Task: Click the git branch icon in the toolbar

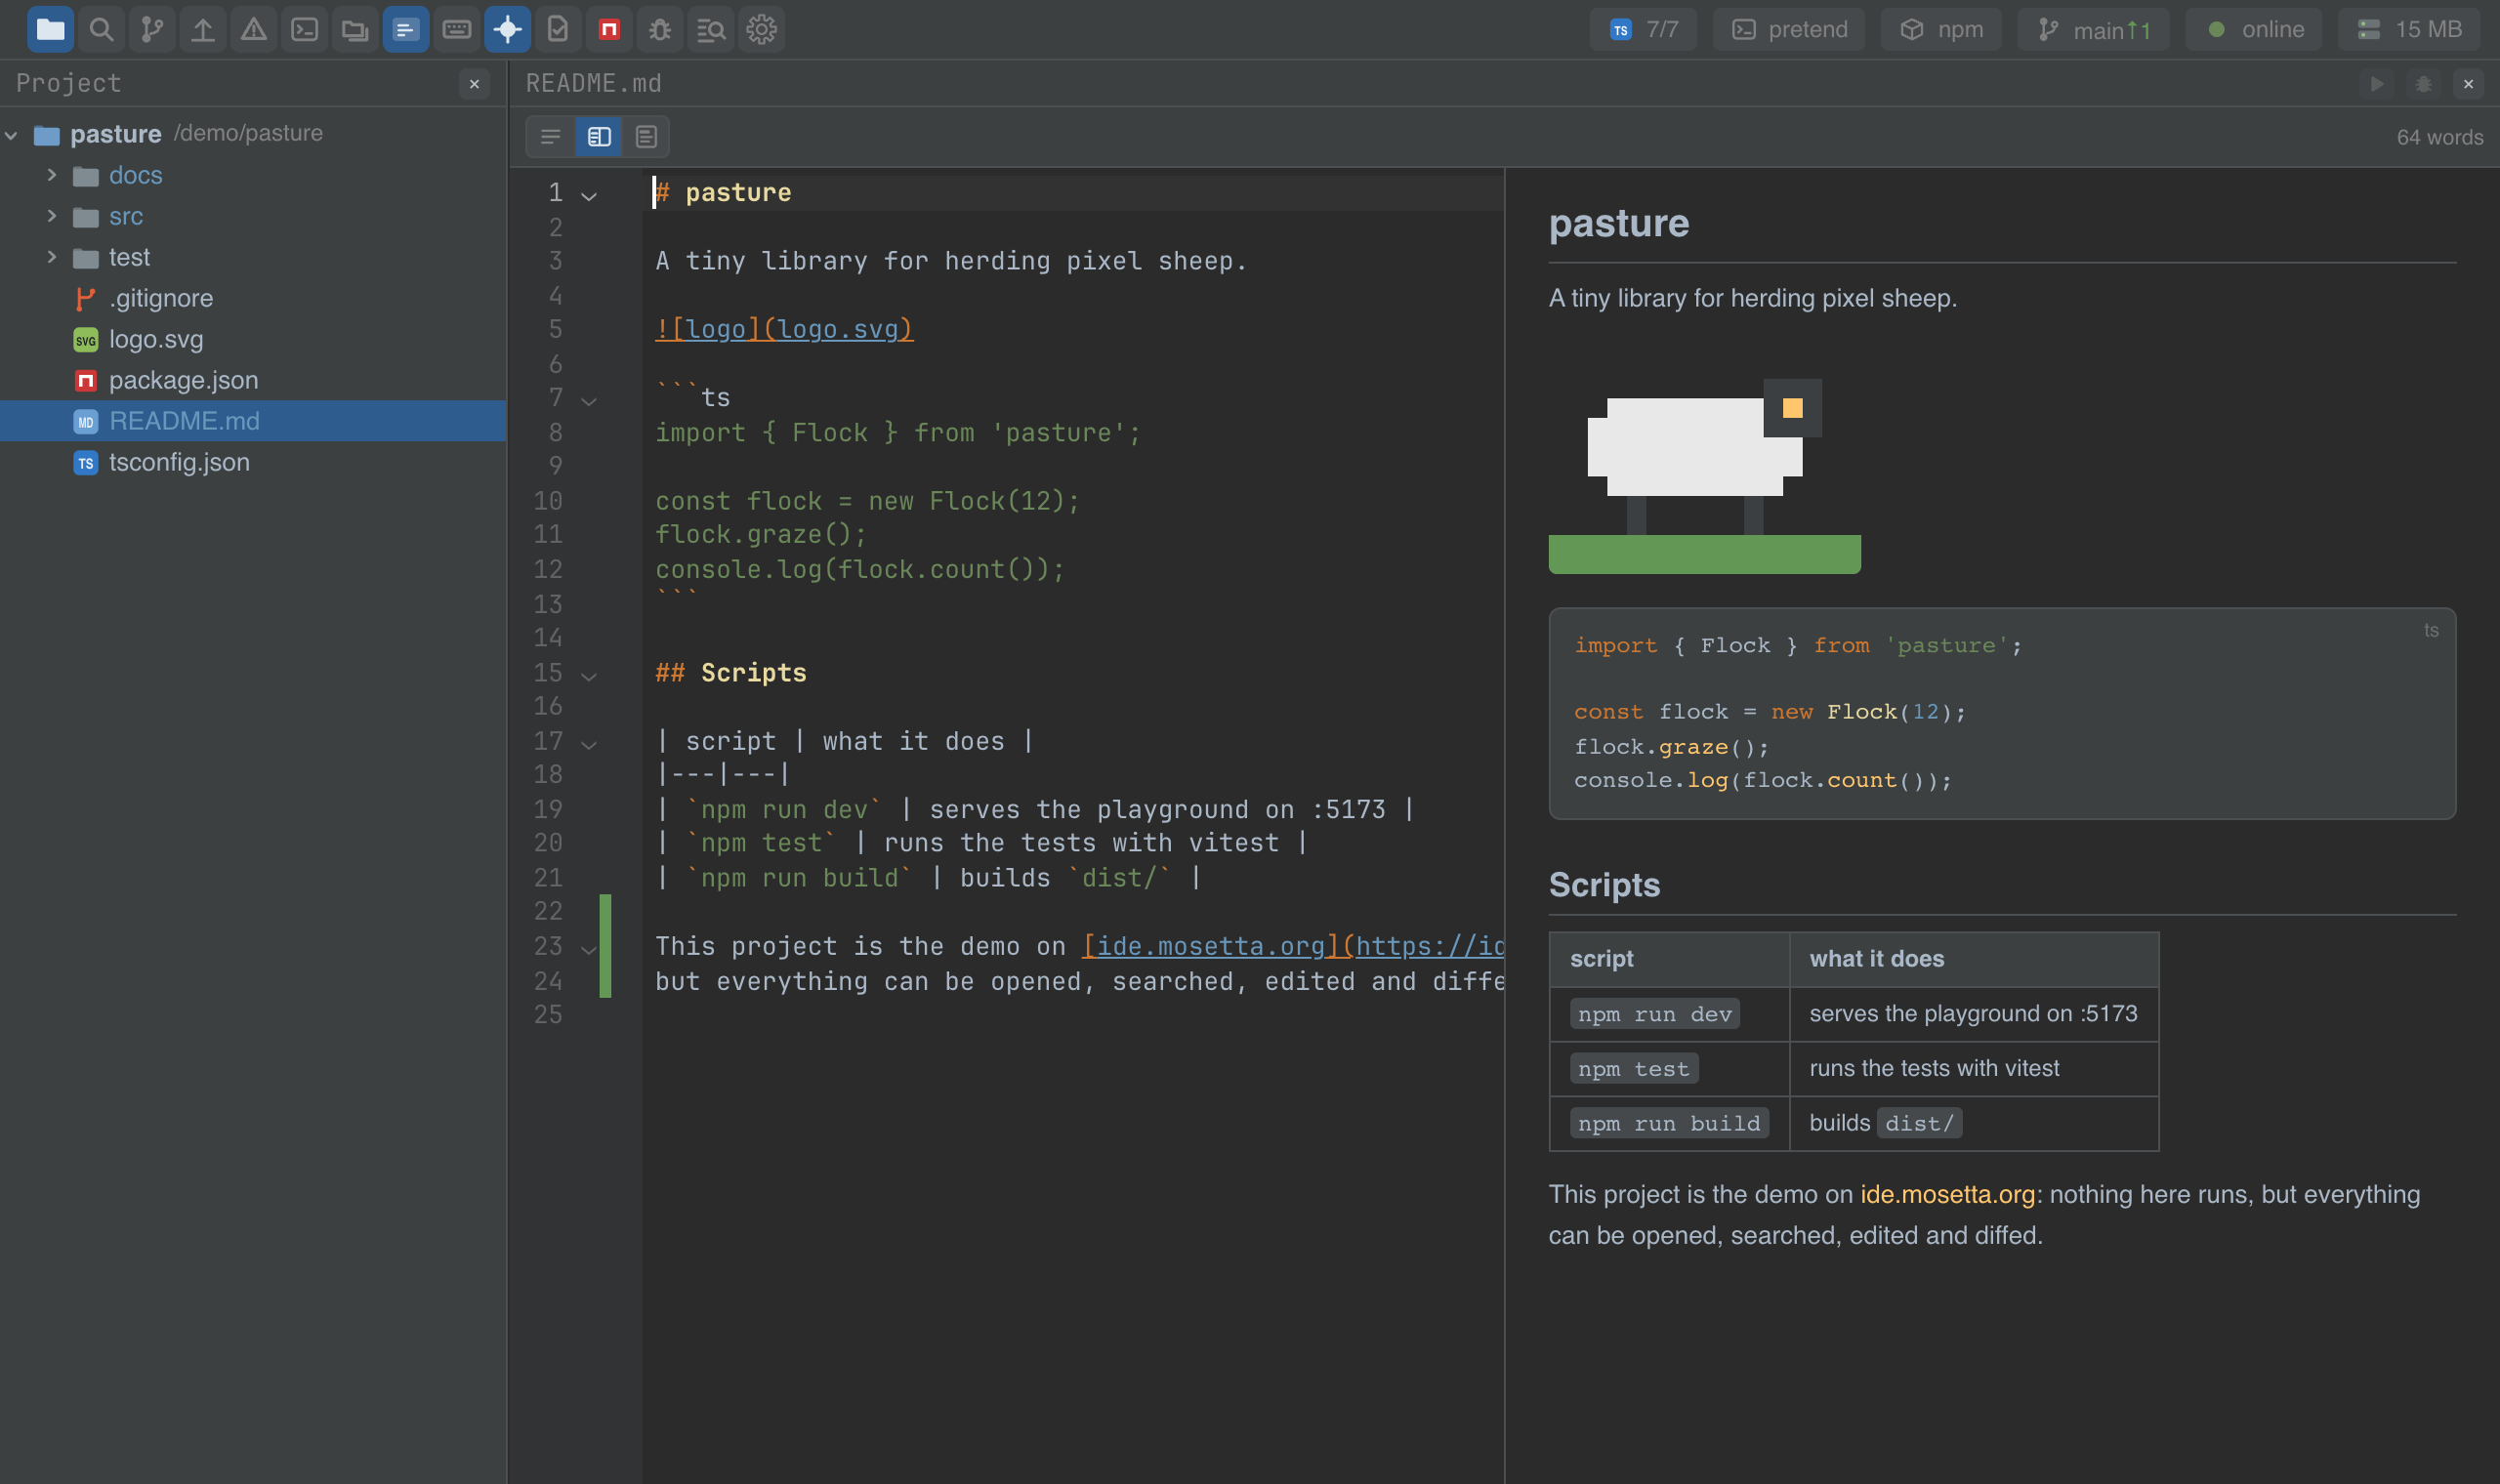Action: pyautogui.click(x=152, y=29)
